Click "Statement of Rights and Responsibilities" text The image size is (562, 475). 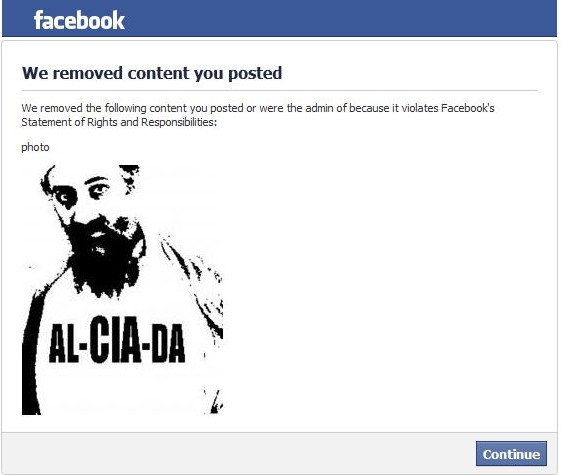118,122
